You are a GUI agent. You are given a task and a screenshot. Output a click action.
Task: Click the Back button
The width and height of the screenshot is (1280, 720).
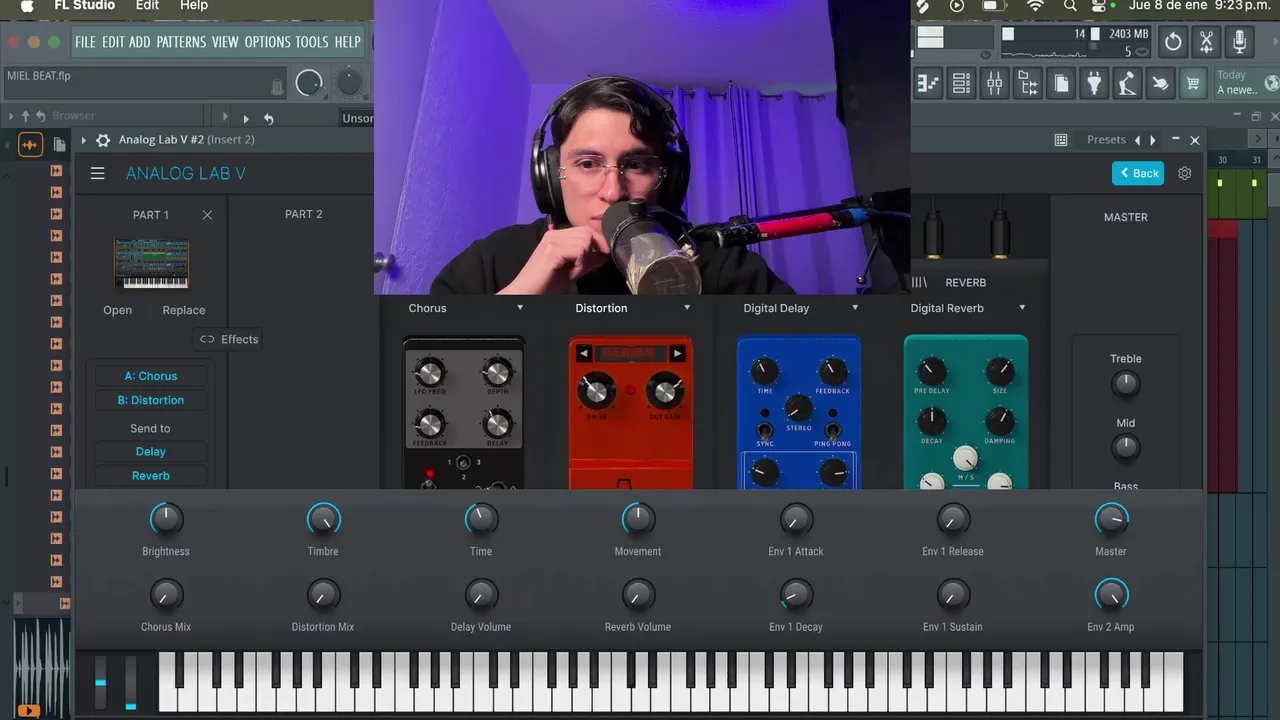(x=1138, y=173)
